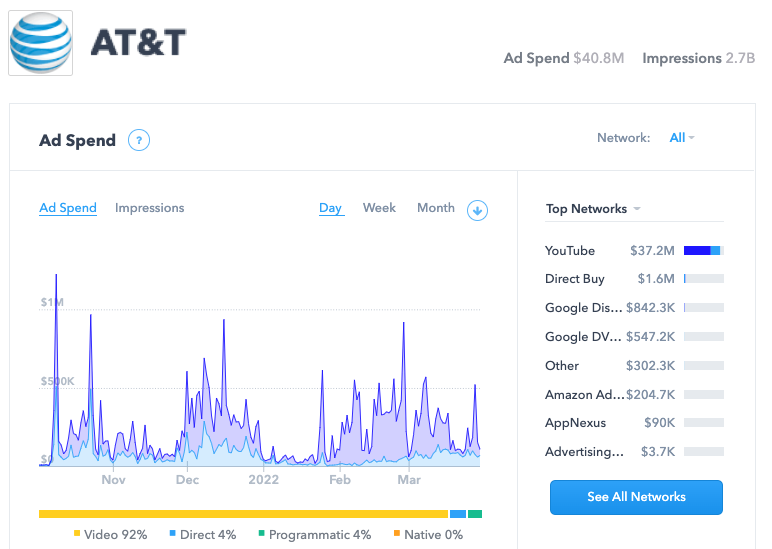Click the YouTube spend bar
Screen dimensions: 772x549
click(704, 251)
